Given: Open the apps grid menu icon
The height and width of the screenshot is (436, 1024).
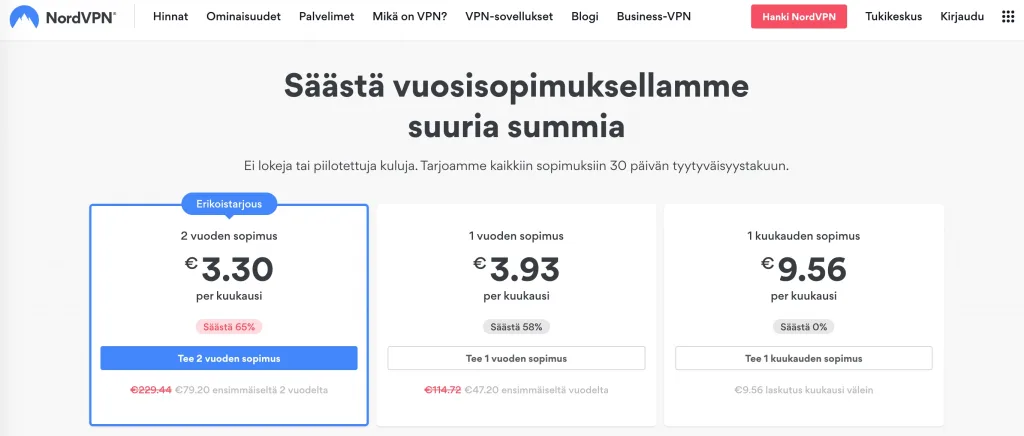Looking at the screenshot, I should pos(1007,17).
